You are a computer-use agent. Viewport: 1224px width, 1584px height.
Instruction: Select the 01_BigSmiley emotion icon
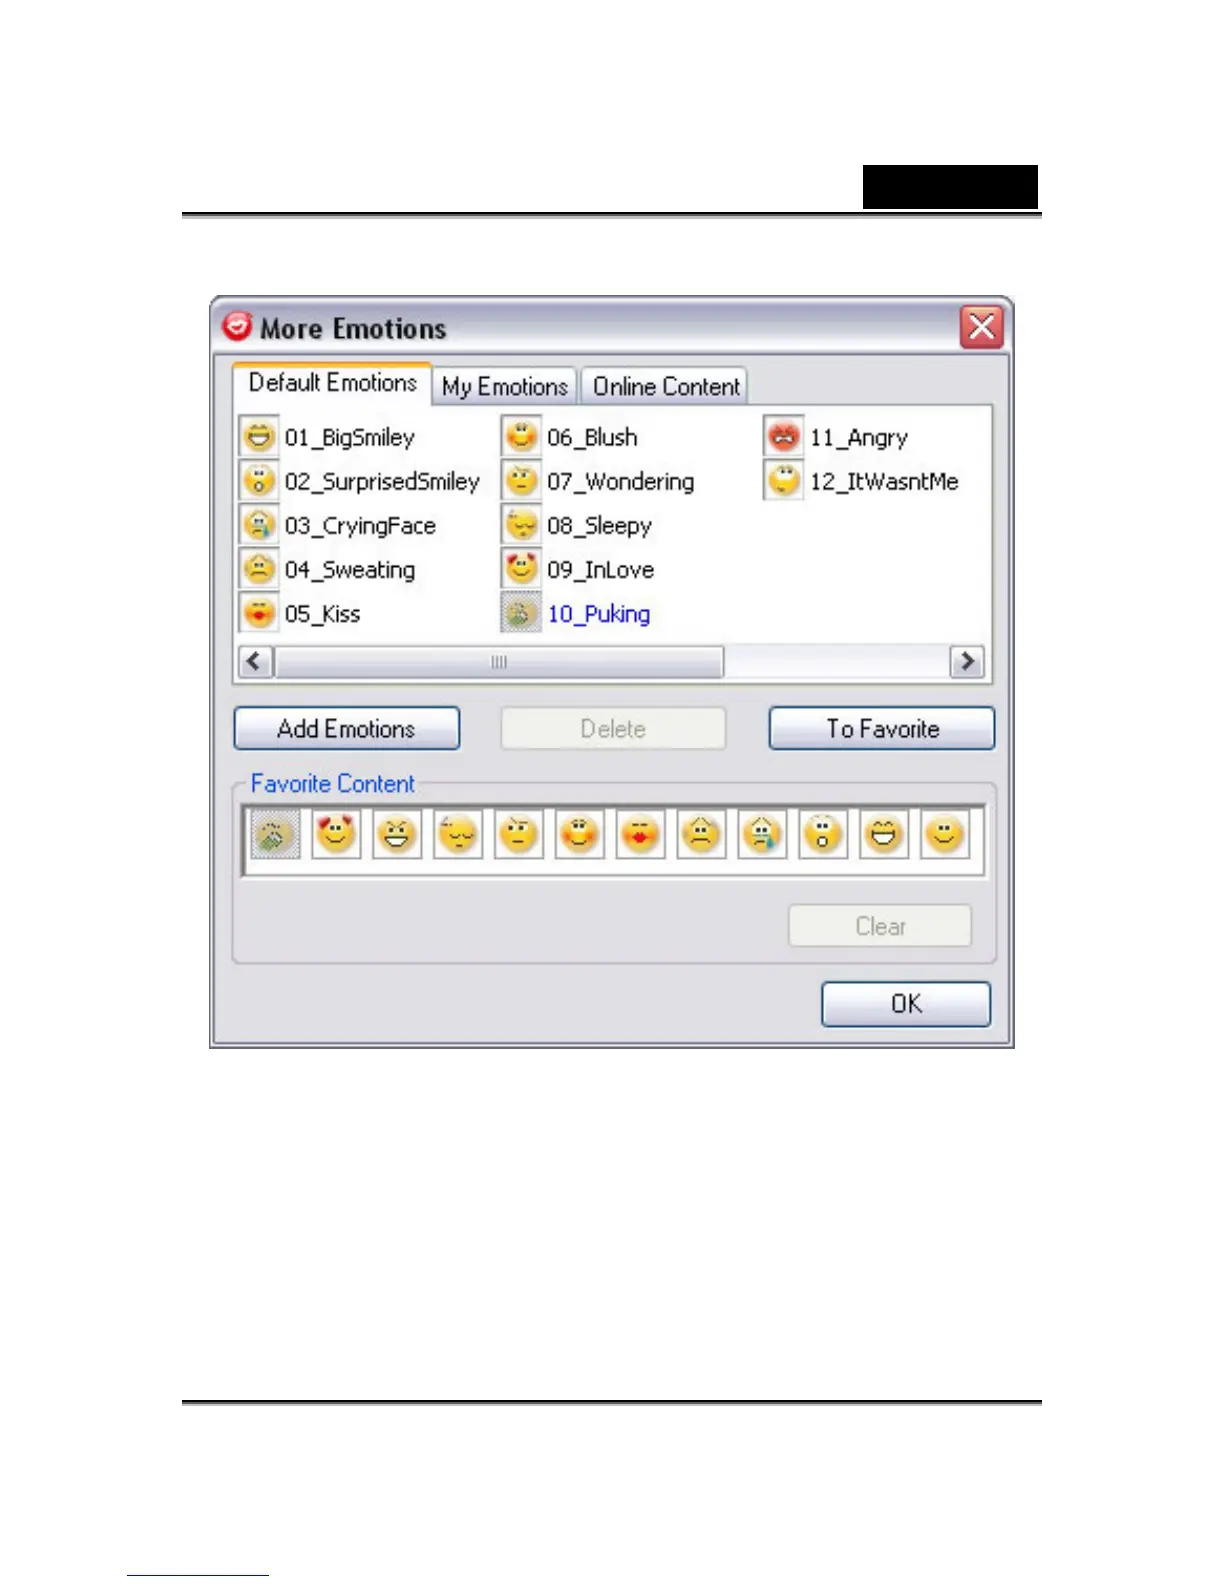pos(259,437)
